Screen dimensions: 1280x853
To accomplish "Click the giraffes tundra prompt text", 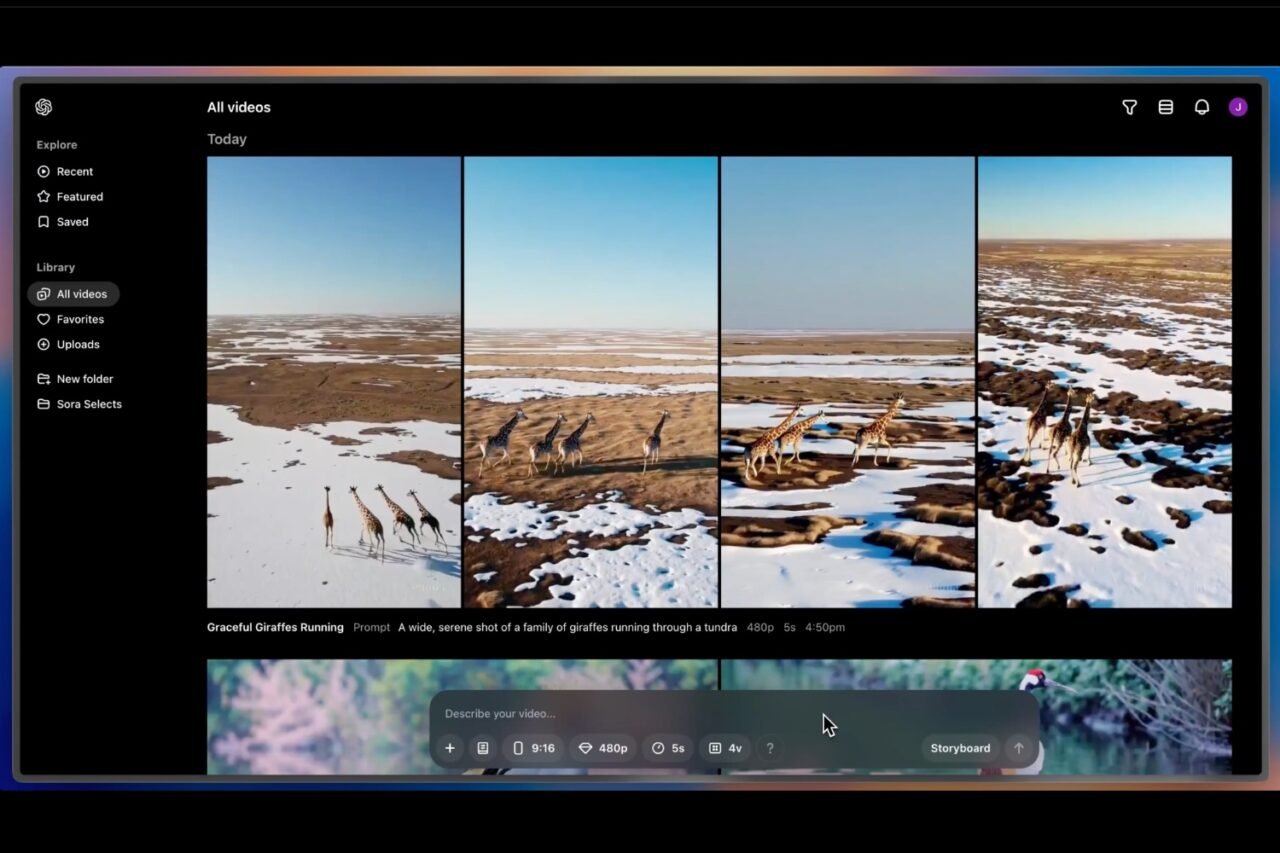I will click(567, 628).
